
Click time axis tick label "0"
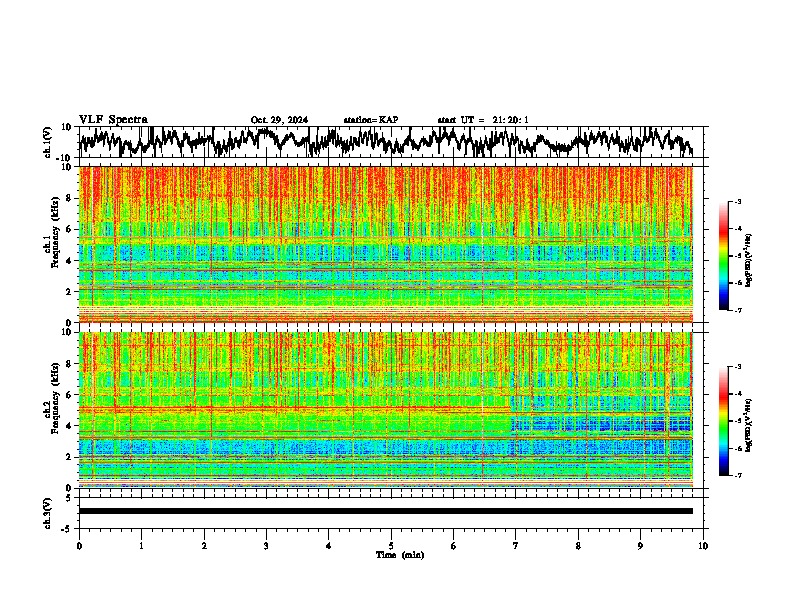click(x=79, y=546)
